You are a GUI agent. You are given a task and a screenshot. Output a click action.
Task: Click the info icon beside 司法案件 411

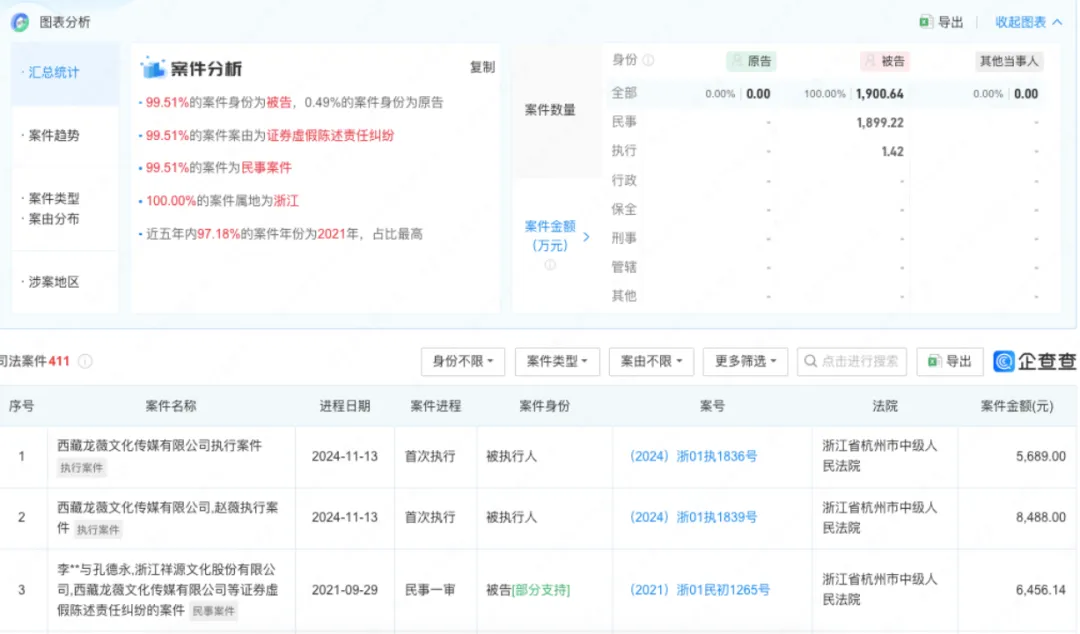(x=85, y=361)
